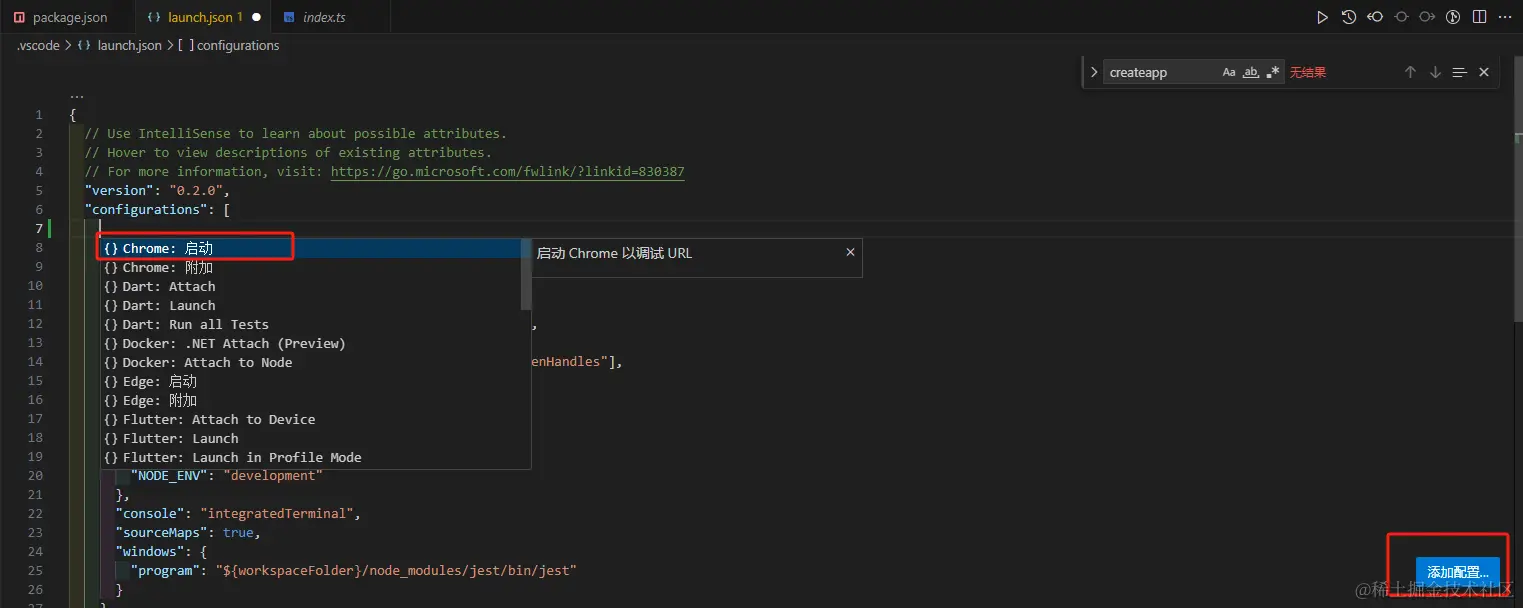Go to the next change arrow icon

pos(1427,17)
